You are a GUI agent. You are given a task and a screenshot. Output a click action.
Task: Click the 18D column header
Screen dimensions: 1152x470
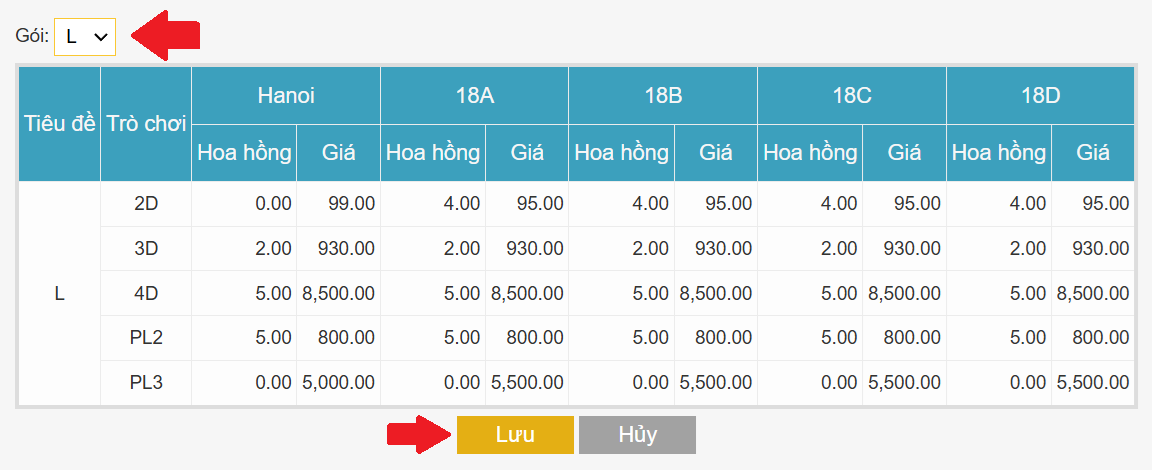click(1040, 96)
